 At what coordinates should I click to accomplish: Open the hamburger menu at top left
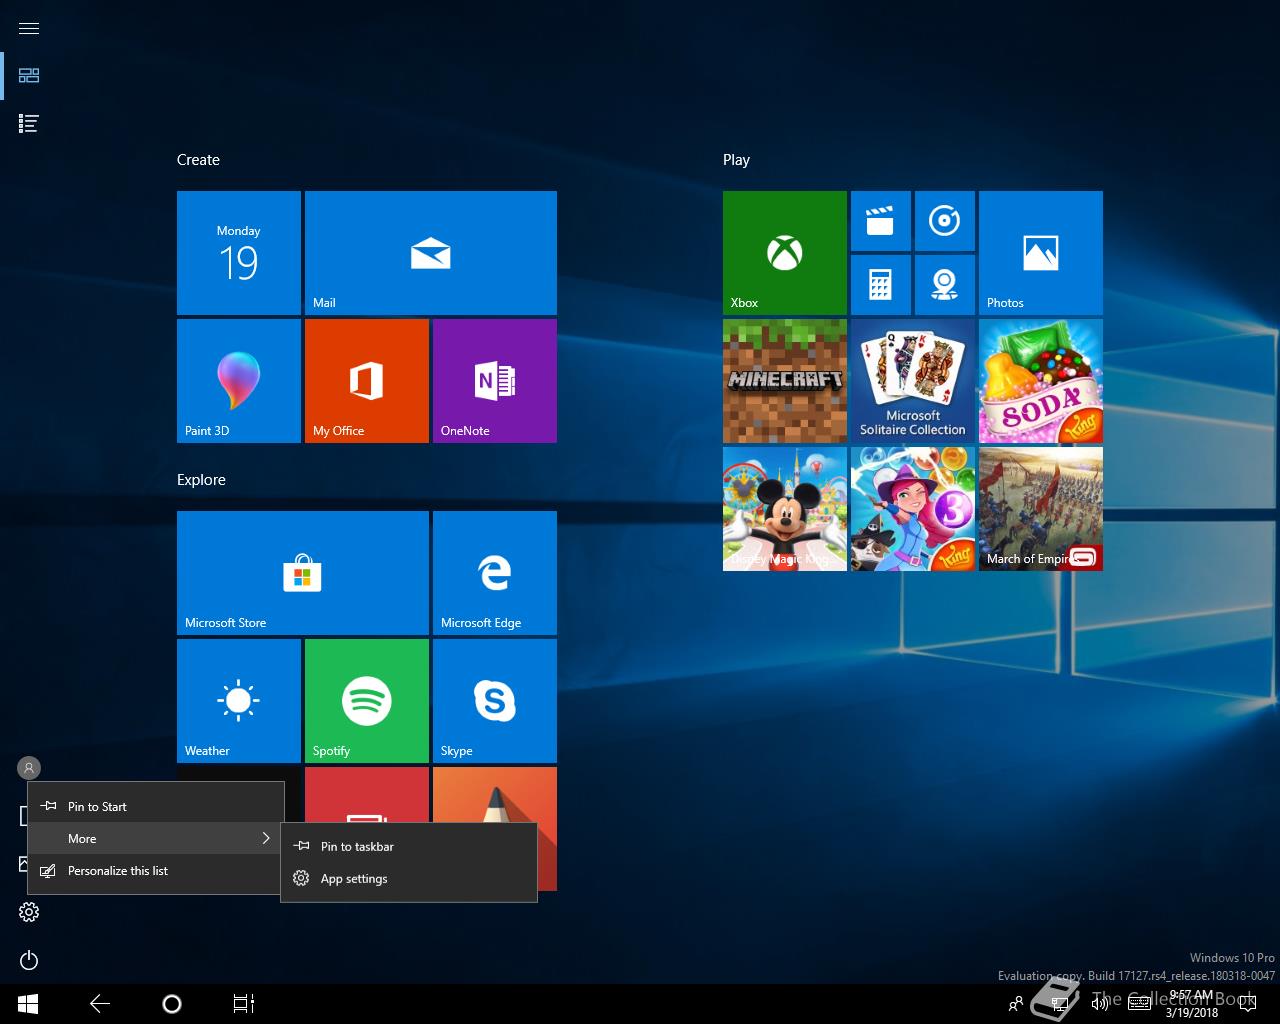tap(29, 28)
